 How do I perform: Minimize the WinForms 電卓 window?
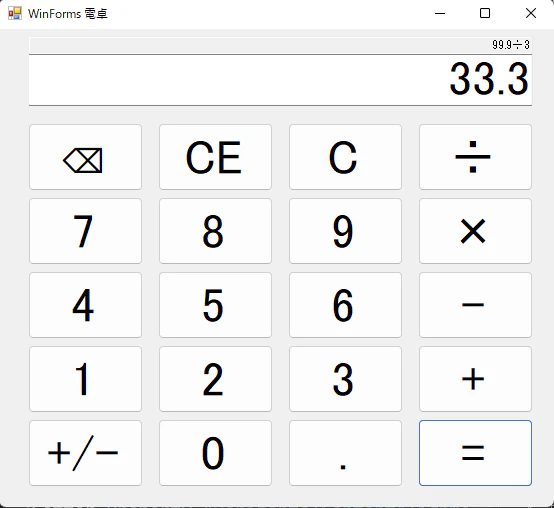pos(440,13)
